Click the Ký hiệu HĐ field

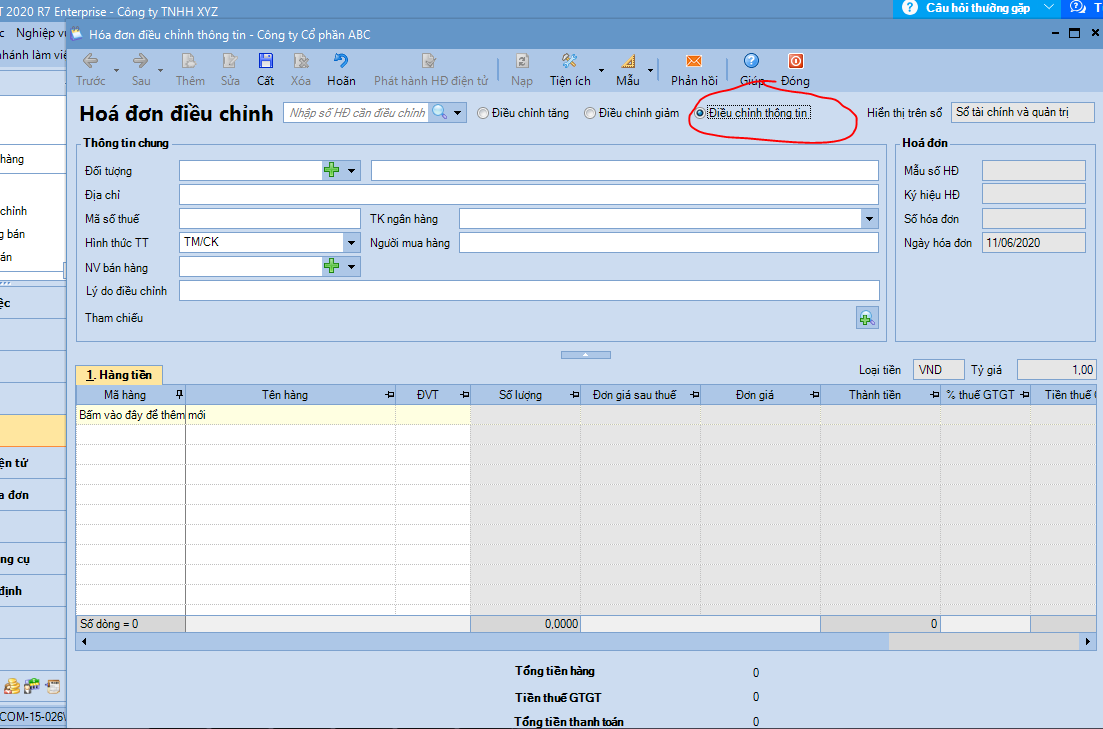pyautogui.click(x=1033, y=194)
